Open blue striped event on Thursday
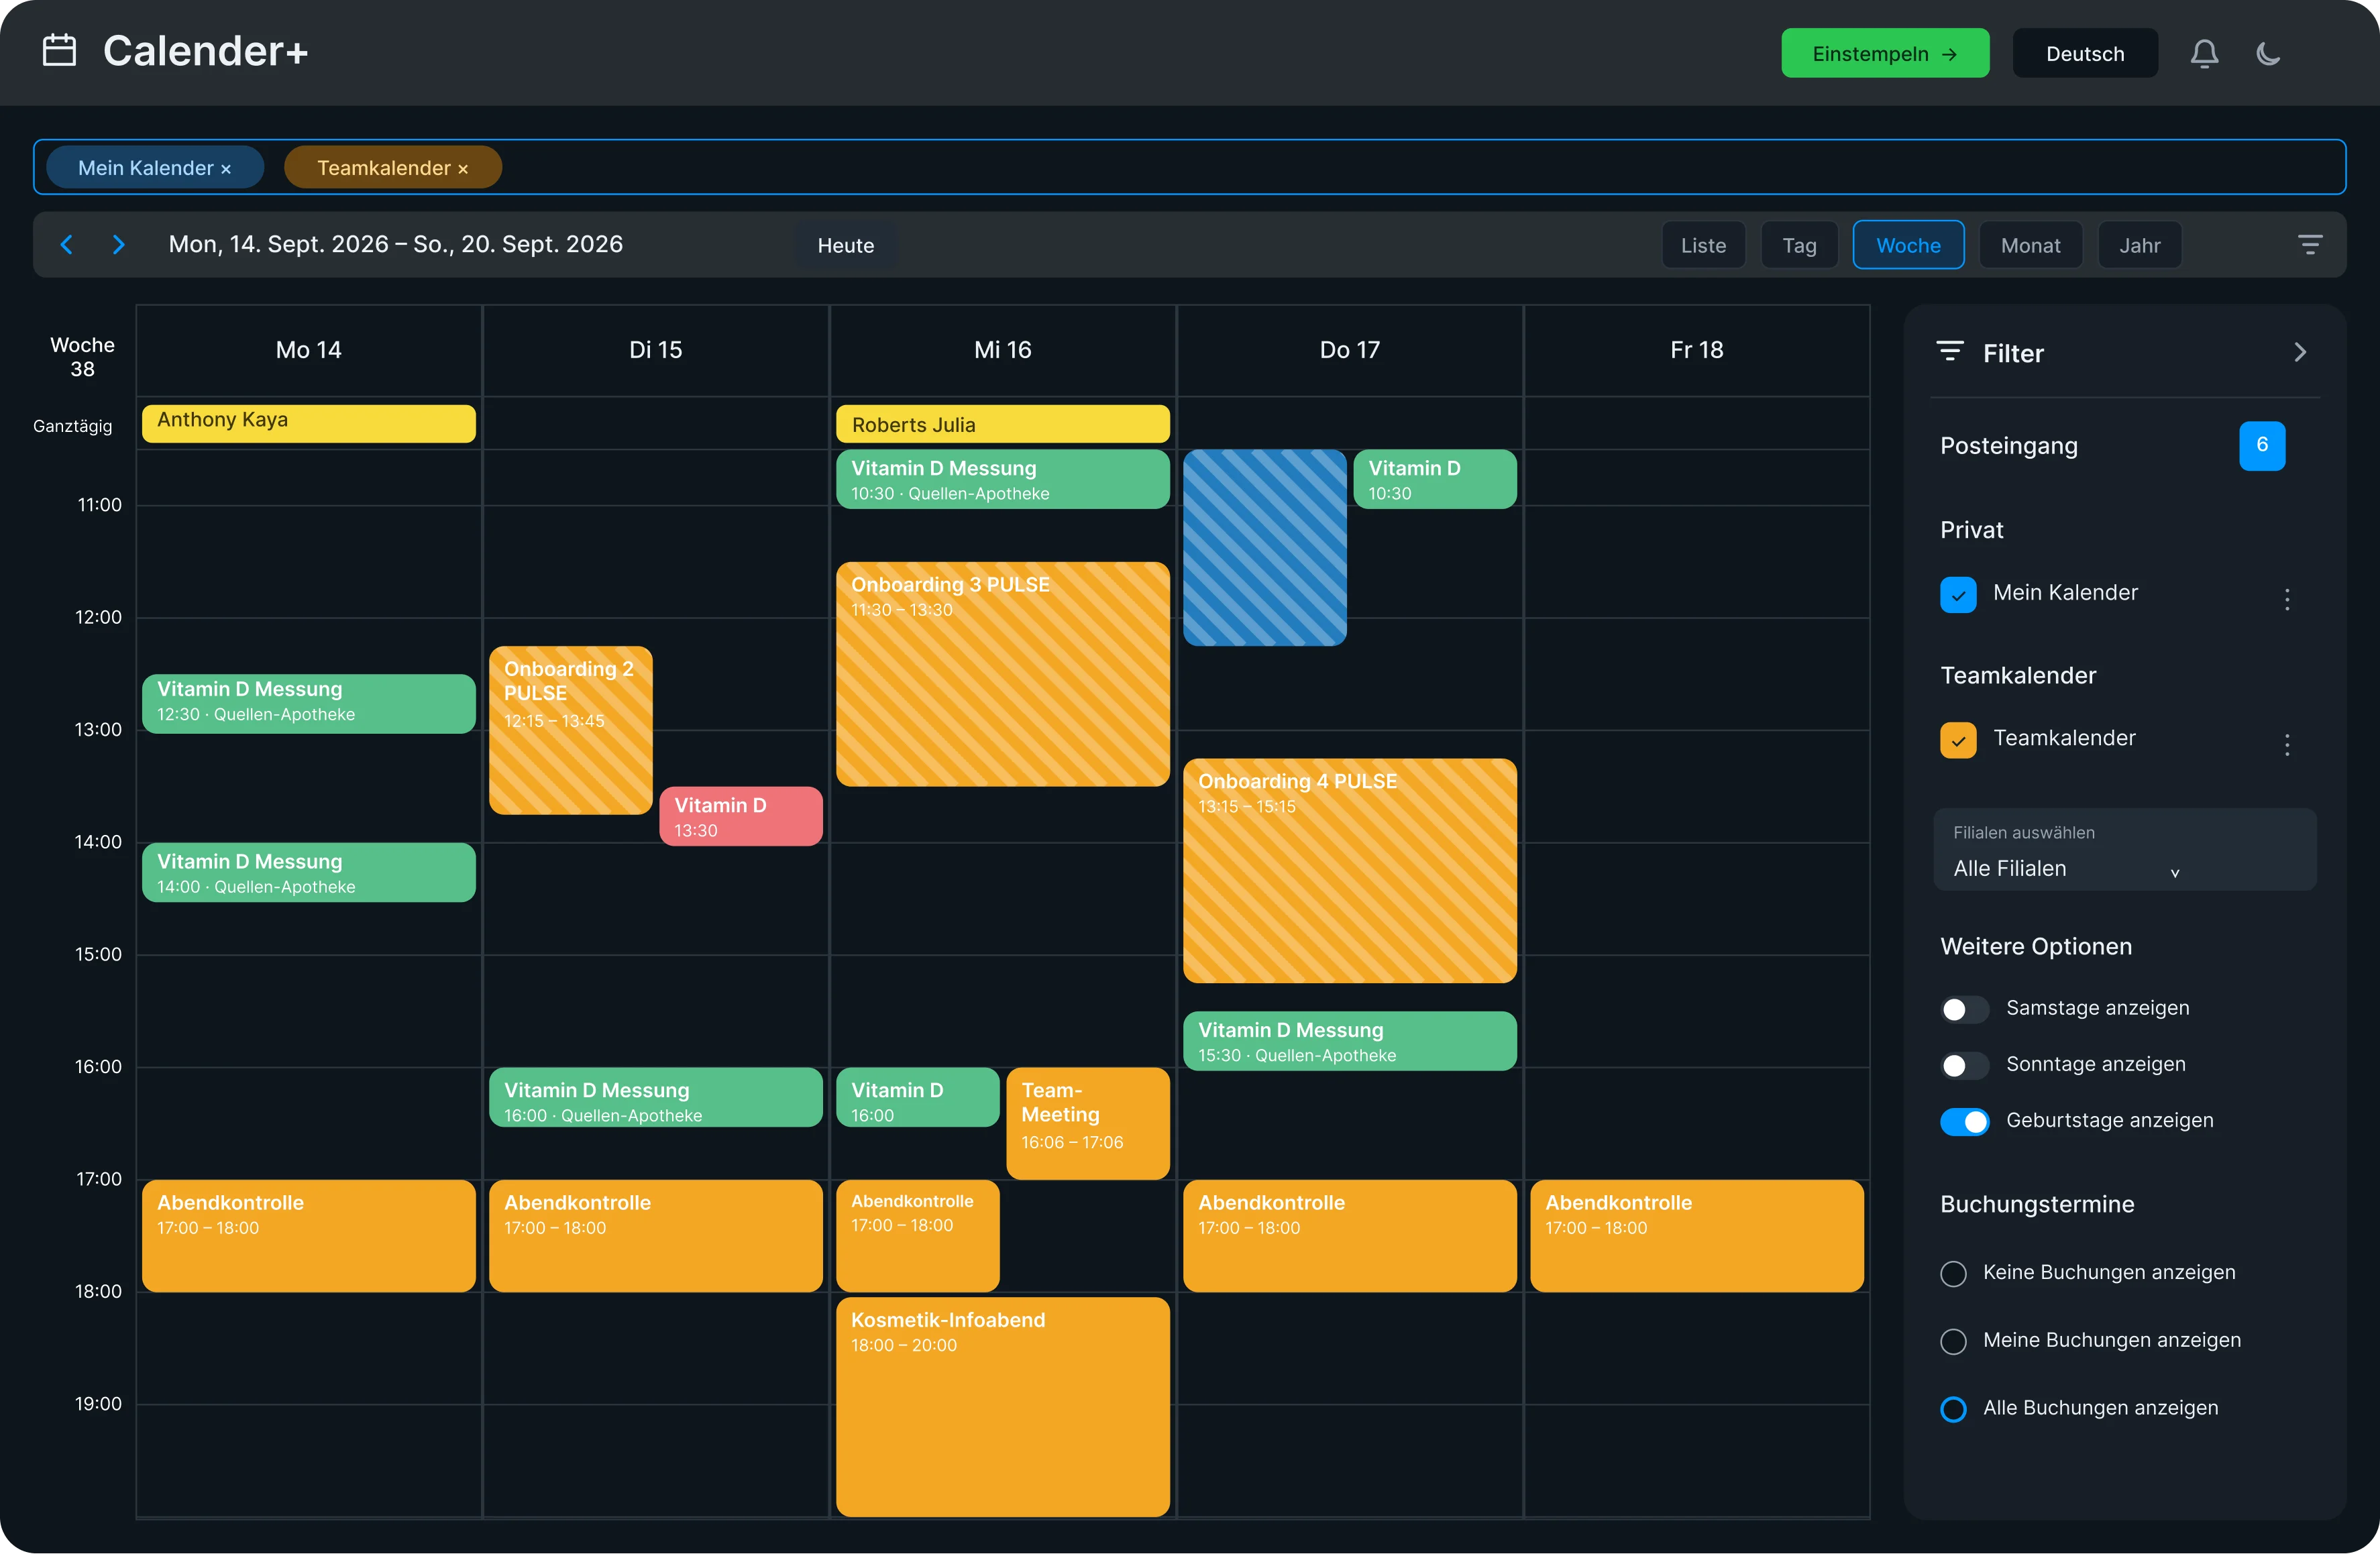The height and width of the screenshot is (1554, 2380). pyautogui.click(x=1264, y=548)
